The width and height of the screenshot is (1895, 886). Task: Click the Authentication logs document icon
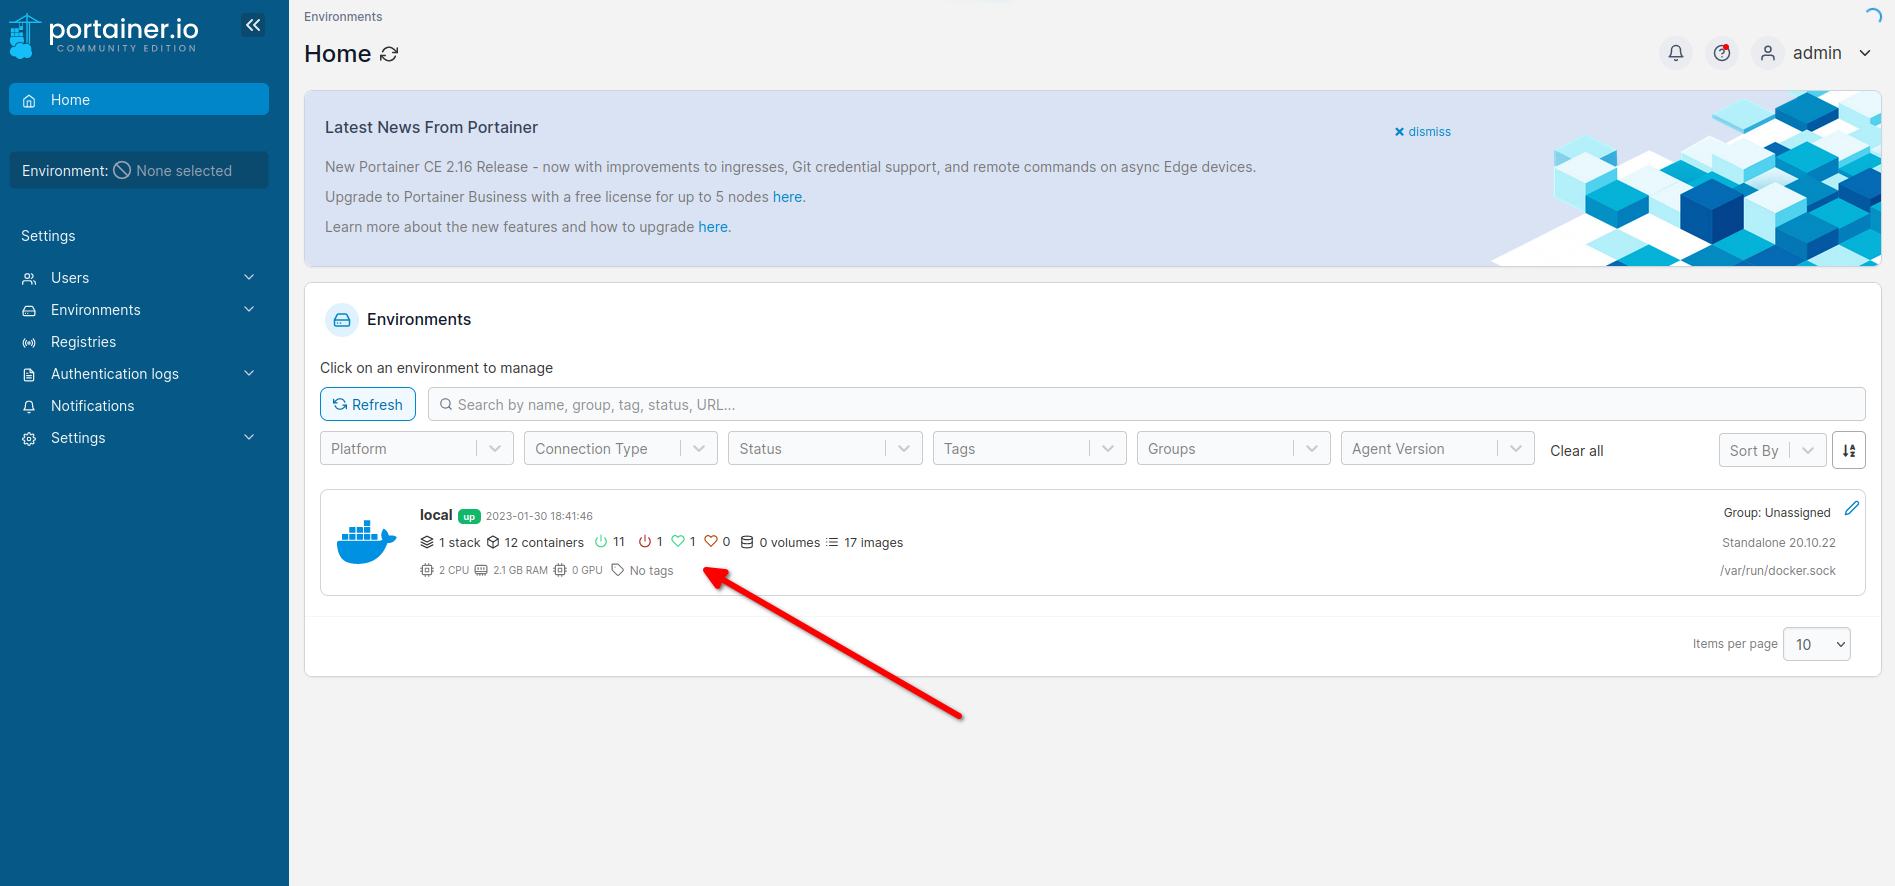click(29, 374)
